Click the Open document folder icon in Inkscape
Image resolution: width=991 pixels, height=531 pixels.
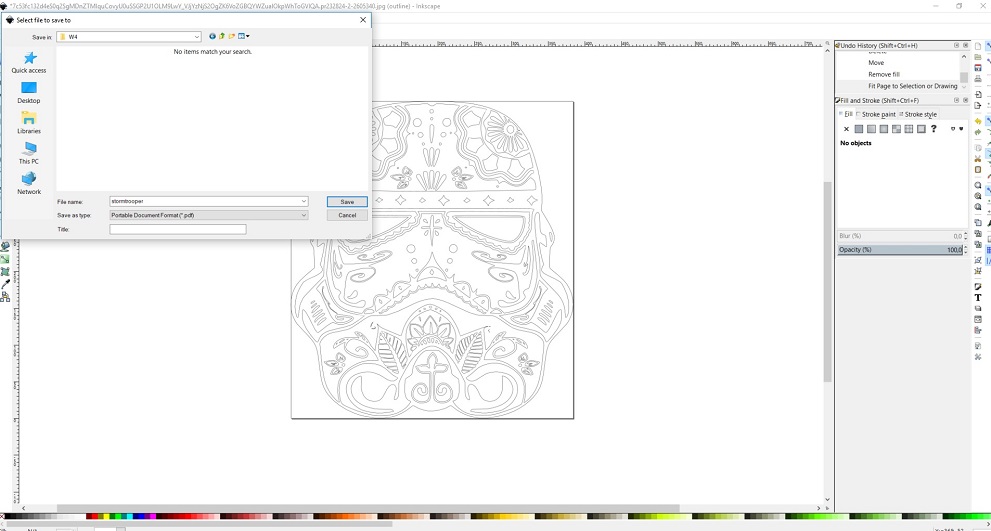pyautogui.click(x=978, y=57)
